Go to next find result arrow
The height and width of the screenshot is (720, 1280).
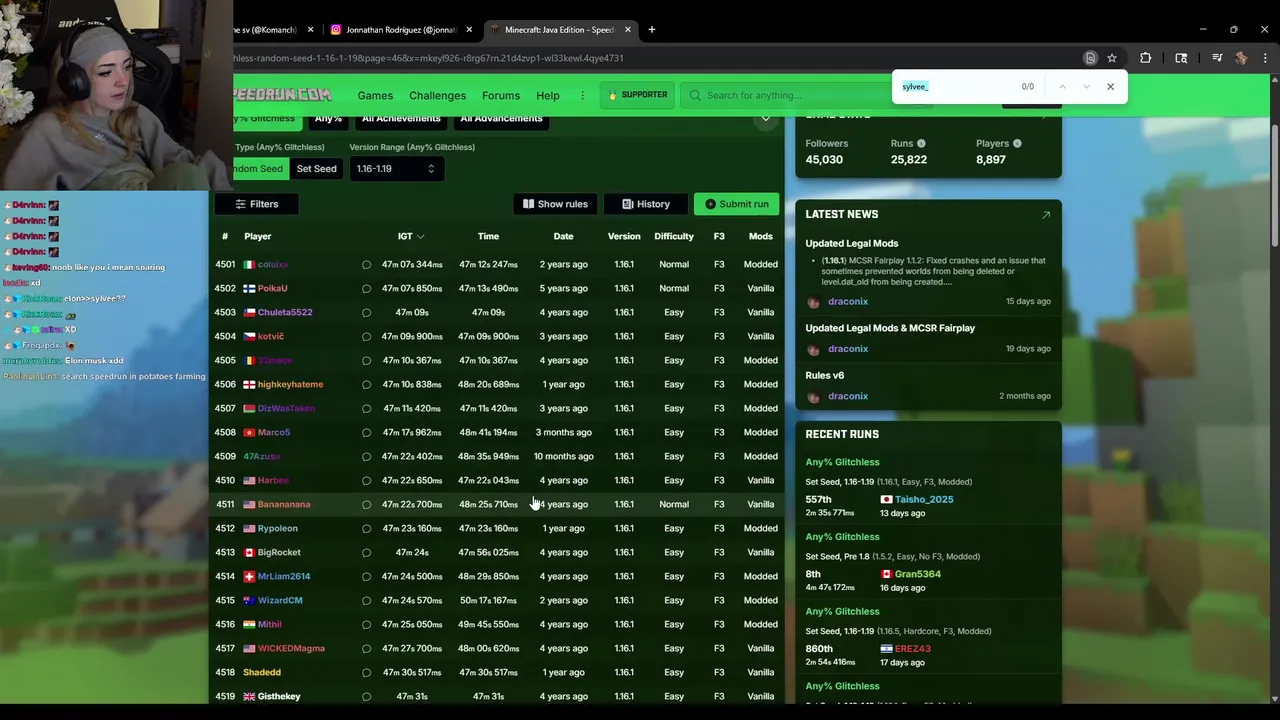[x=1086, y=87]
